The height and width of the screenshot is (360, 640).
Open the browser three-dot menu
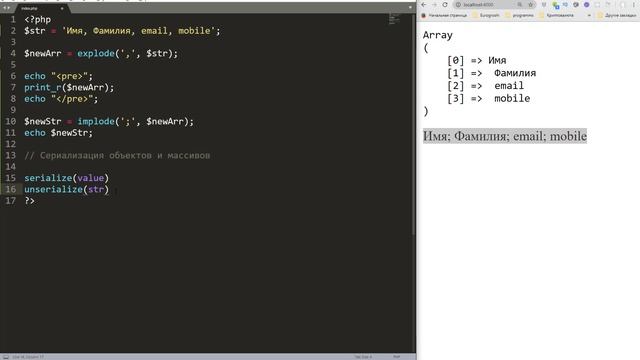tap(633, 5)
